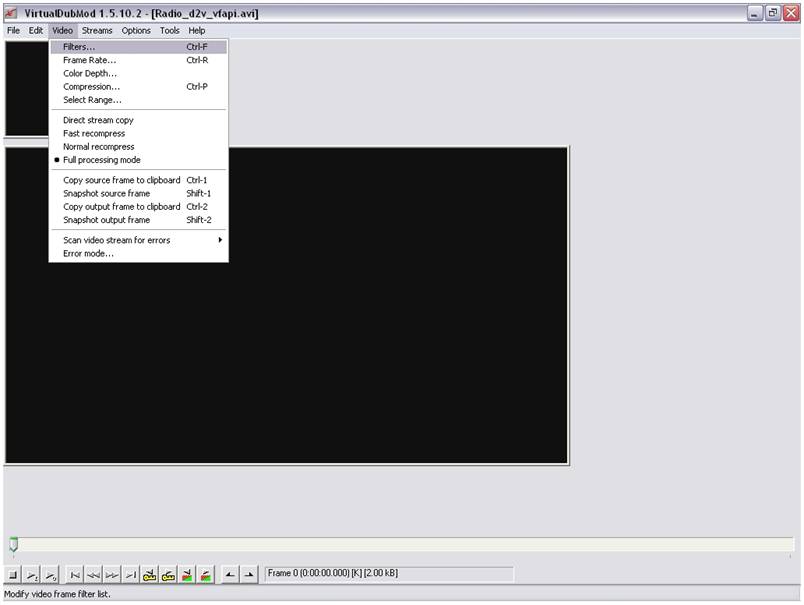Viewport: 804px width, 605px height.
Task: Click the timeline seek bar track
Action: coord(400,544)
